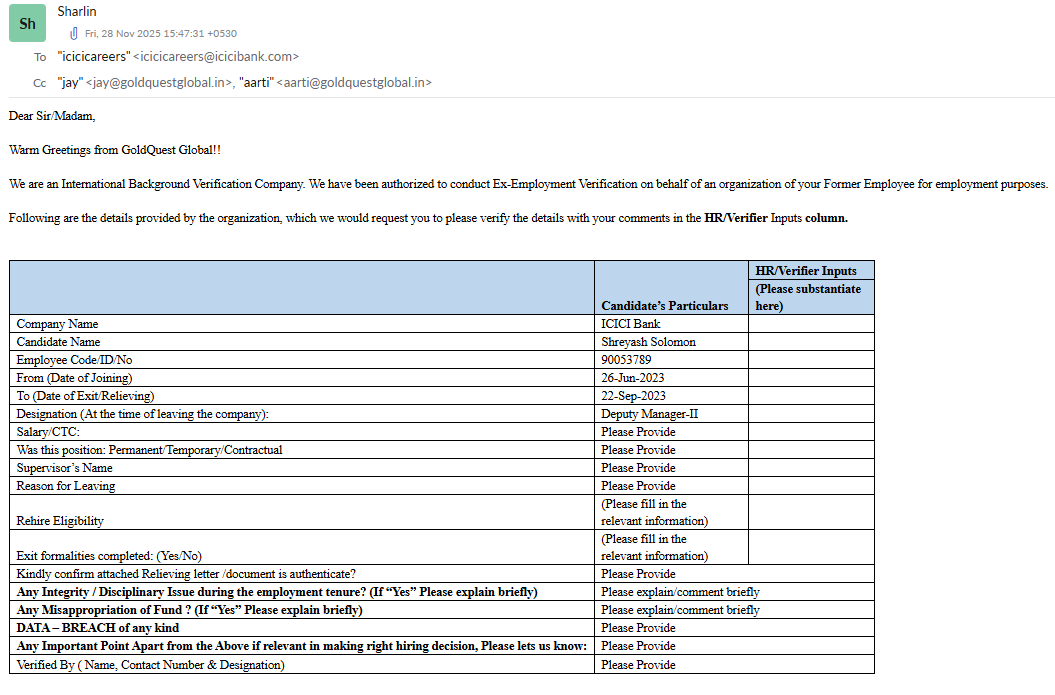Click the Sh sender avatar
1055x695 pixels.
[28, 24]
